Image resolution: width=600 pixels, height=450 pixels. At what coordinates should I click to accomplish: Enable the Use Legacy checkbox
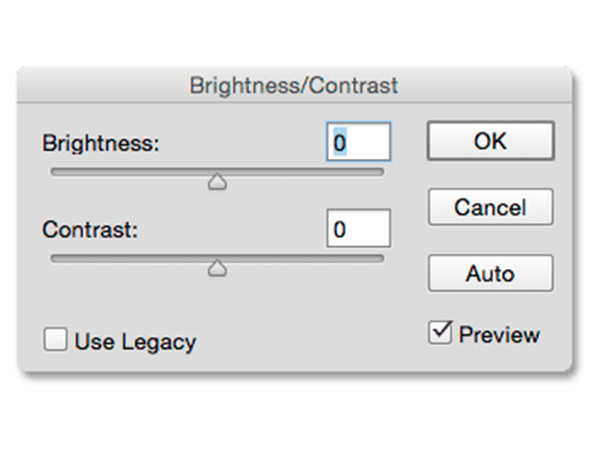point(56,340)
